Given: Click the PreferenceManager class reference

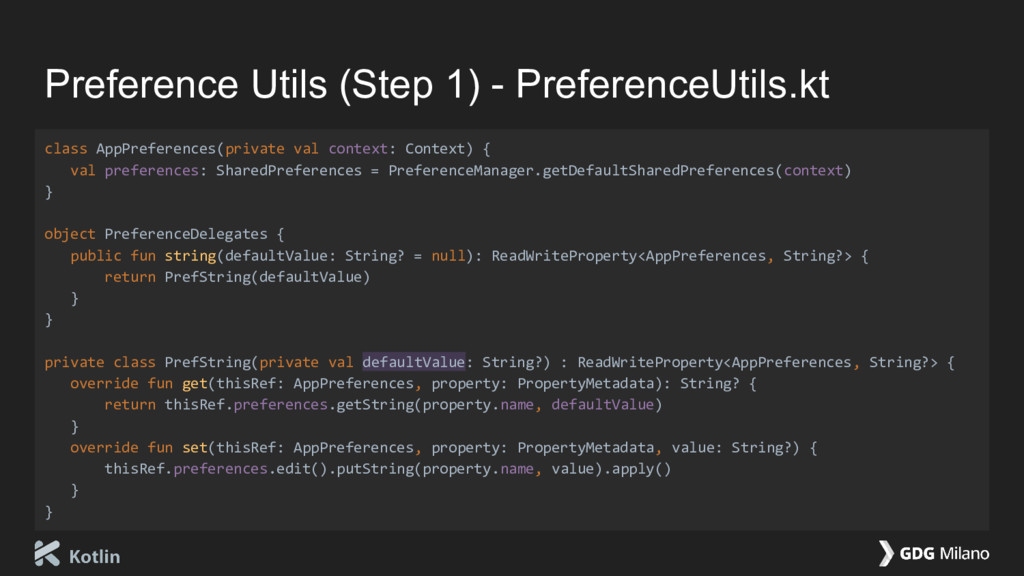Looking at the screenshot, I should click(461, 170).
